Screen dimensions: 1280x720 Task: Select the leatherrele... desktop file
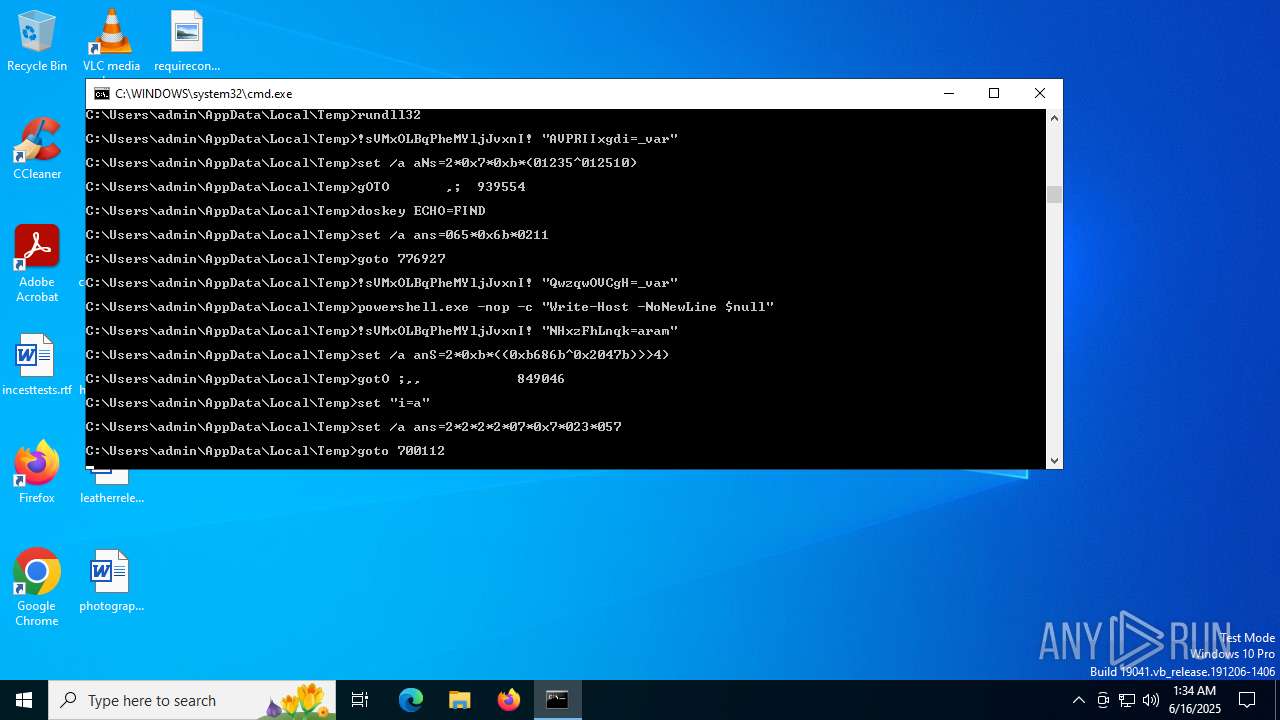(x=111, y=488)
